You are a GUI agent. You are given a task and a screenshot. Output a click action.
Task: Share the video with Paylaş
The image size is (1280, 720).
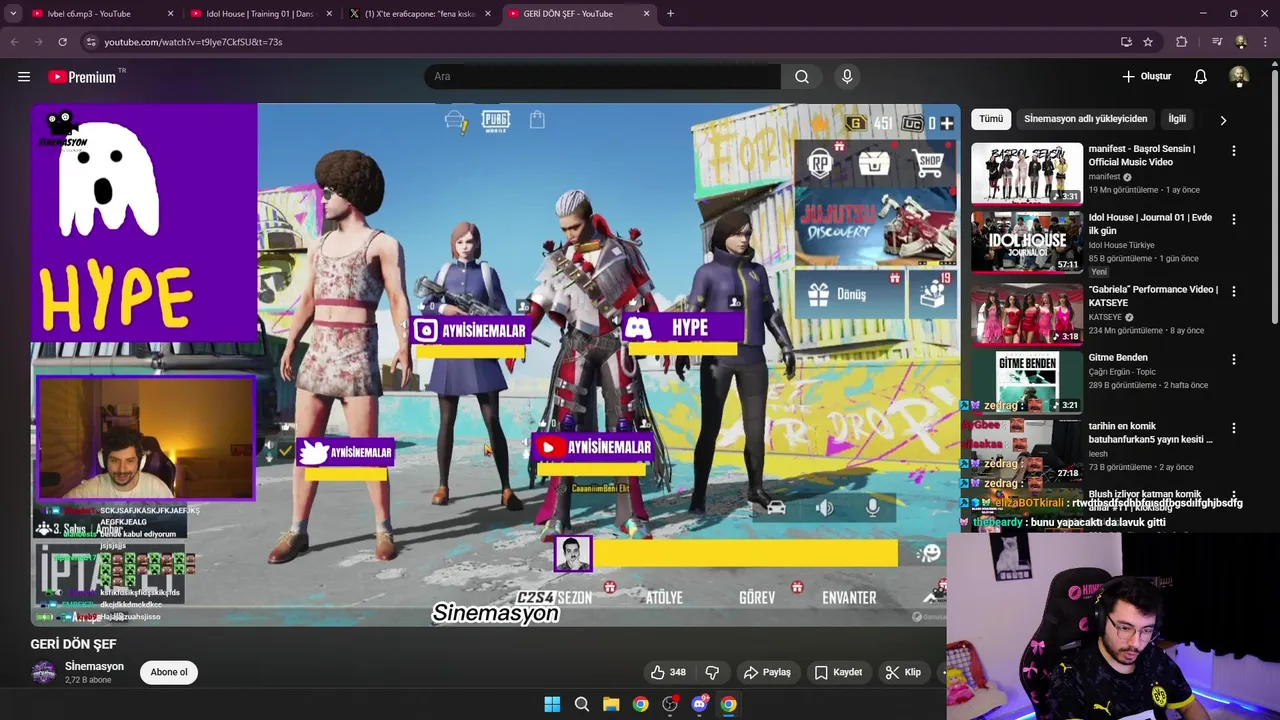tap(767, 672)
